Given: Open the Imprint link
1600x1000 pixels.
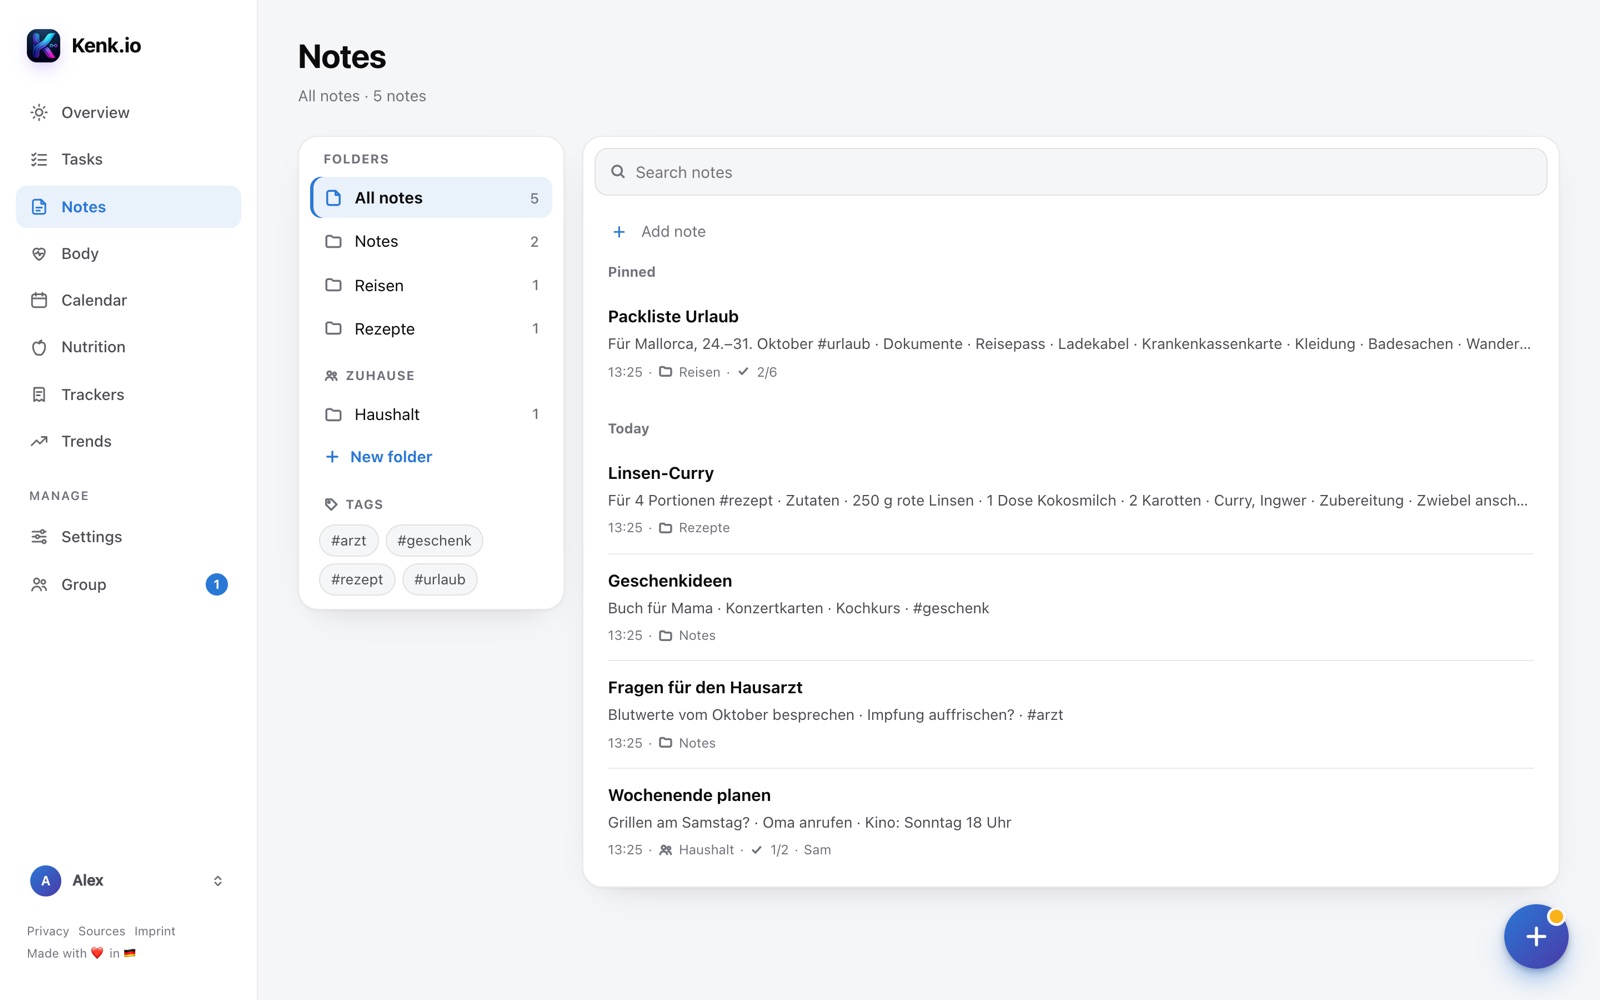Looking at the screenshot, I should [x=155, y=931].
